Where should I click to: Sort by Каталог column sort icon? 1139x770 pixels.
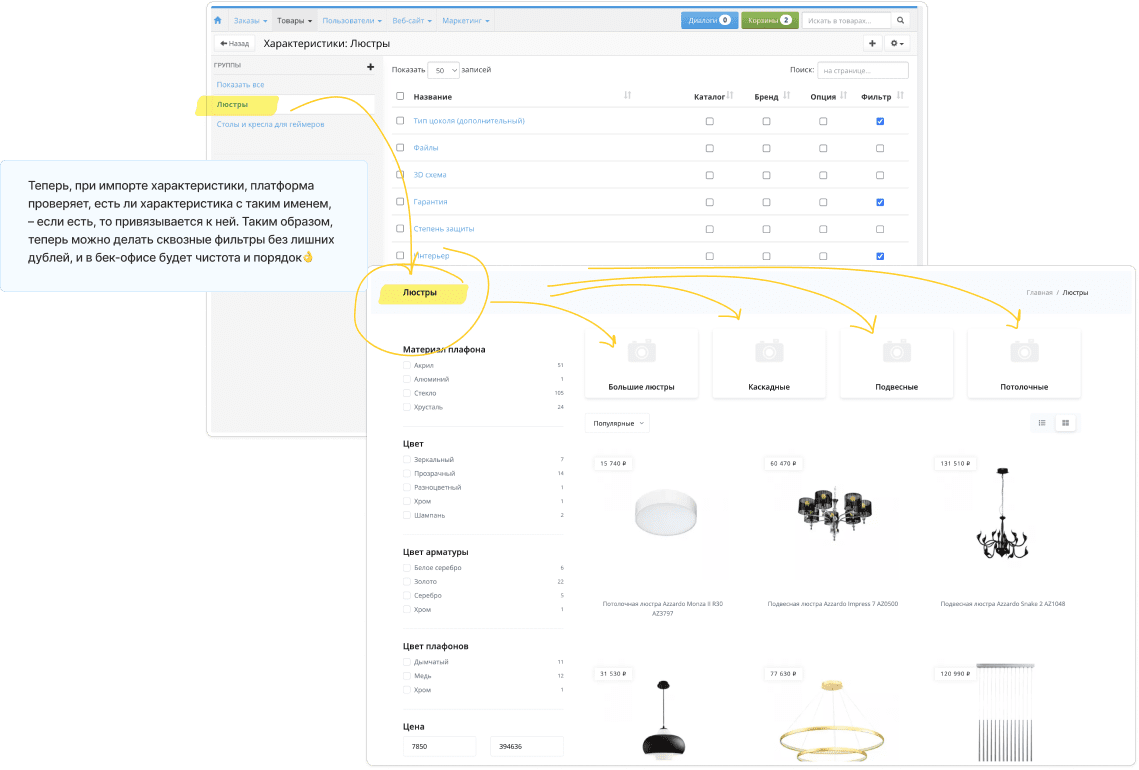(730, 96)
